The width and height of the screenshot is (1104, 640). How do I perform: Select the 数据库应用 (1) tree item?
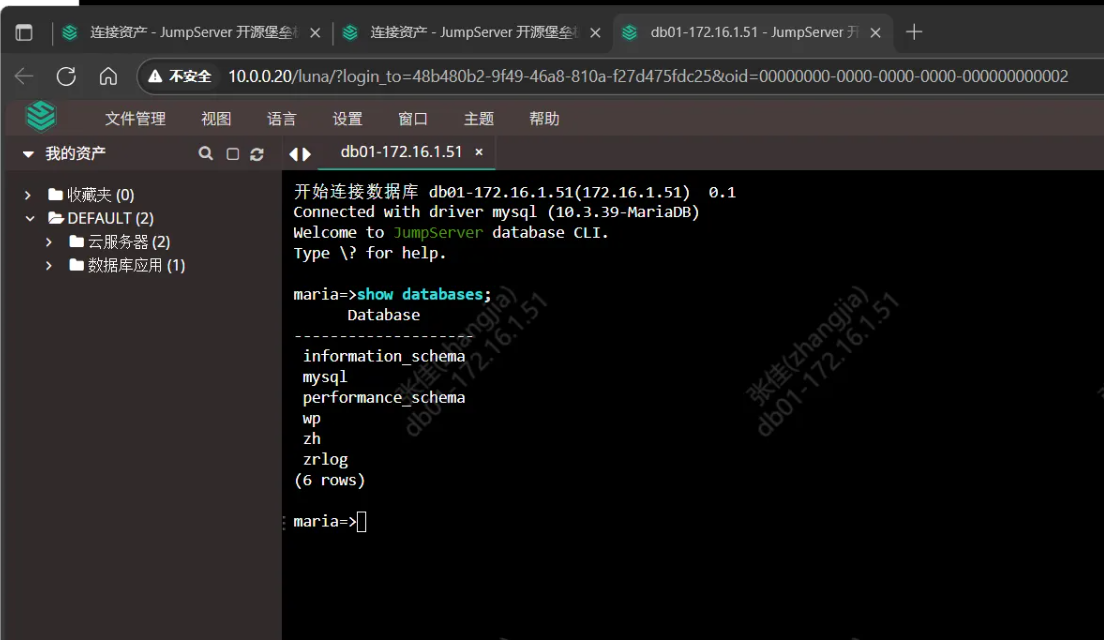[x=127, y=265]
